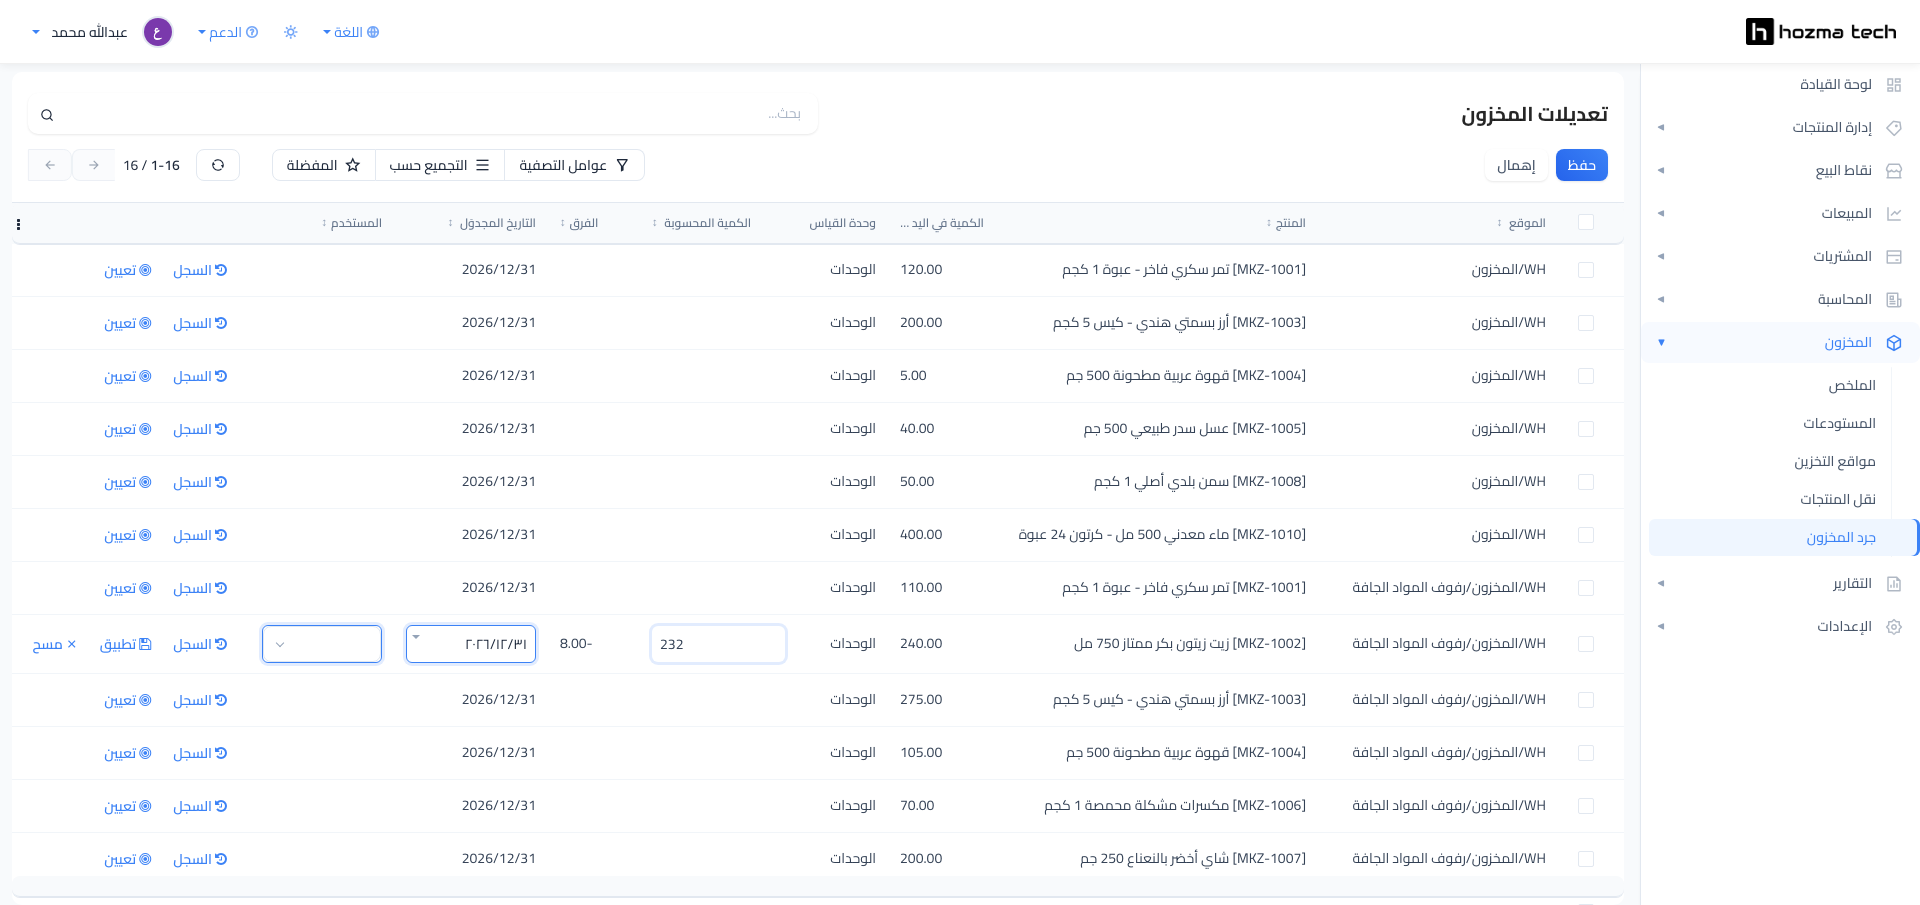Screen dimensions: 1920x905
Task: Open the user dropdown in MKZ-1002 row
Action: coord(322,644)
